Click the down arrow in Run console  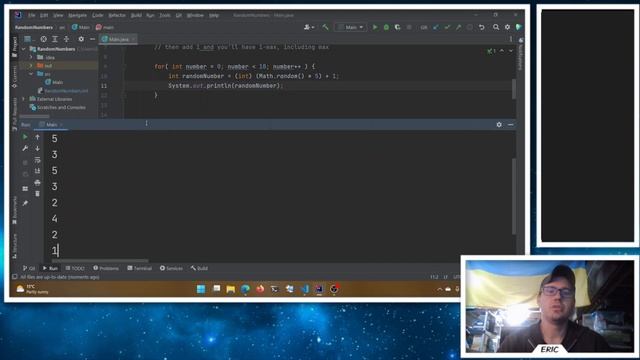37,149
